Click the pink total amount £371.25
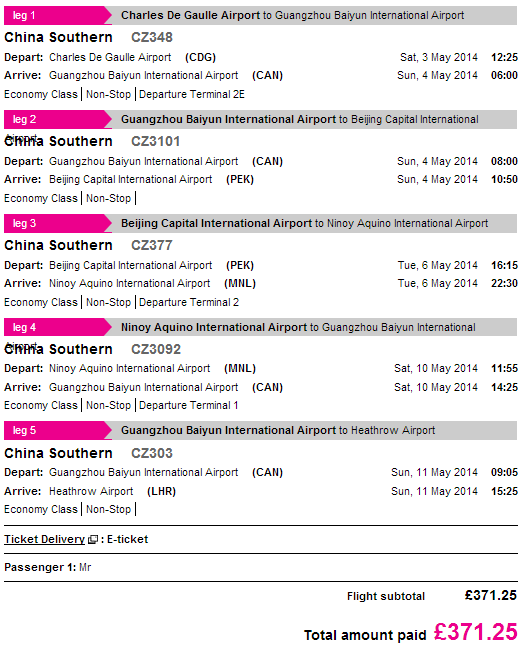 (x=475, y=632)
